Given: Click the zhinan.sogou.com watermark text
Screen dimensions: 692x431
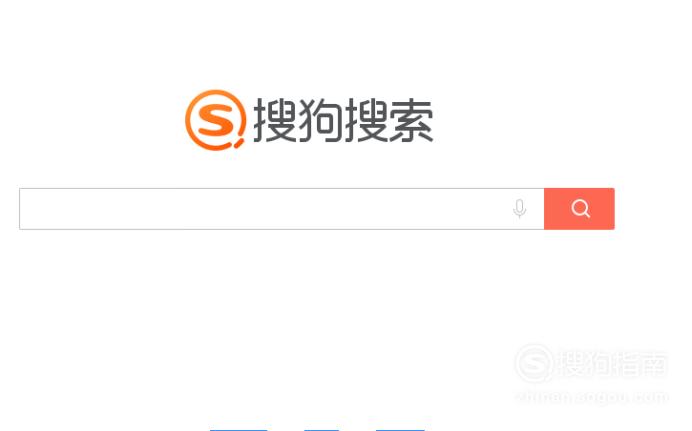Looking at the screenshot, I should pyautogui.click(x=592, y=397).
